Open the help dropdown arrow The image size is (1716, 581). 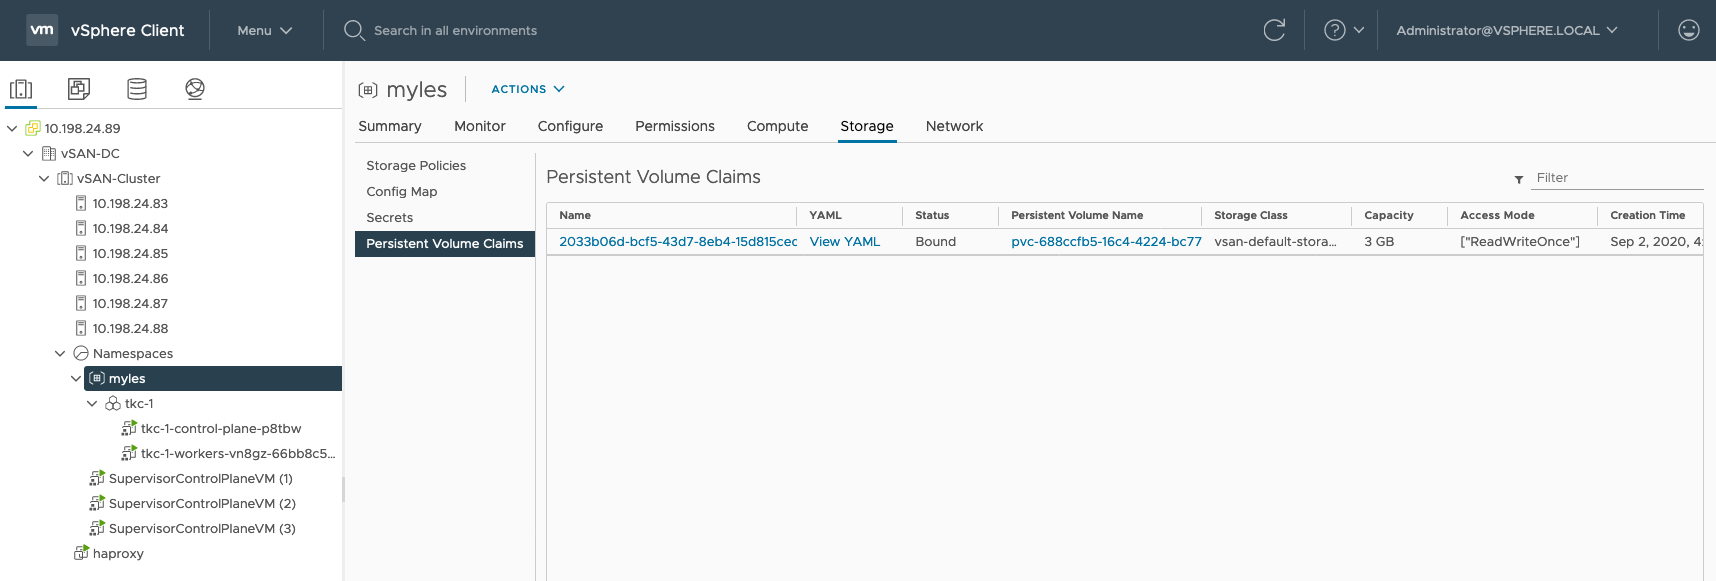1359,30
